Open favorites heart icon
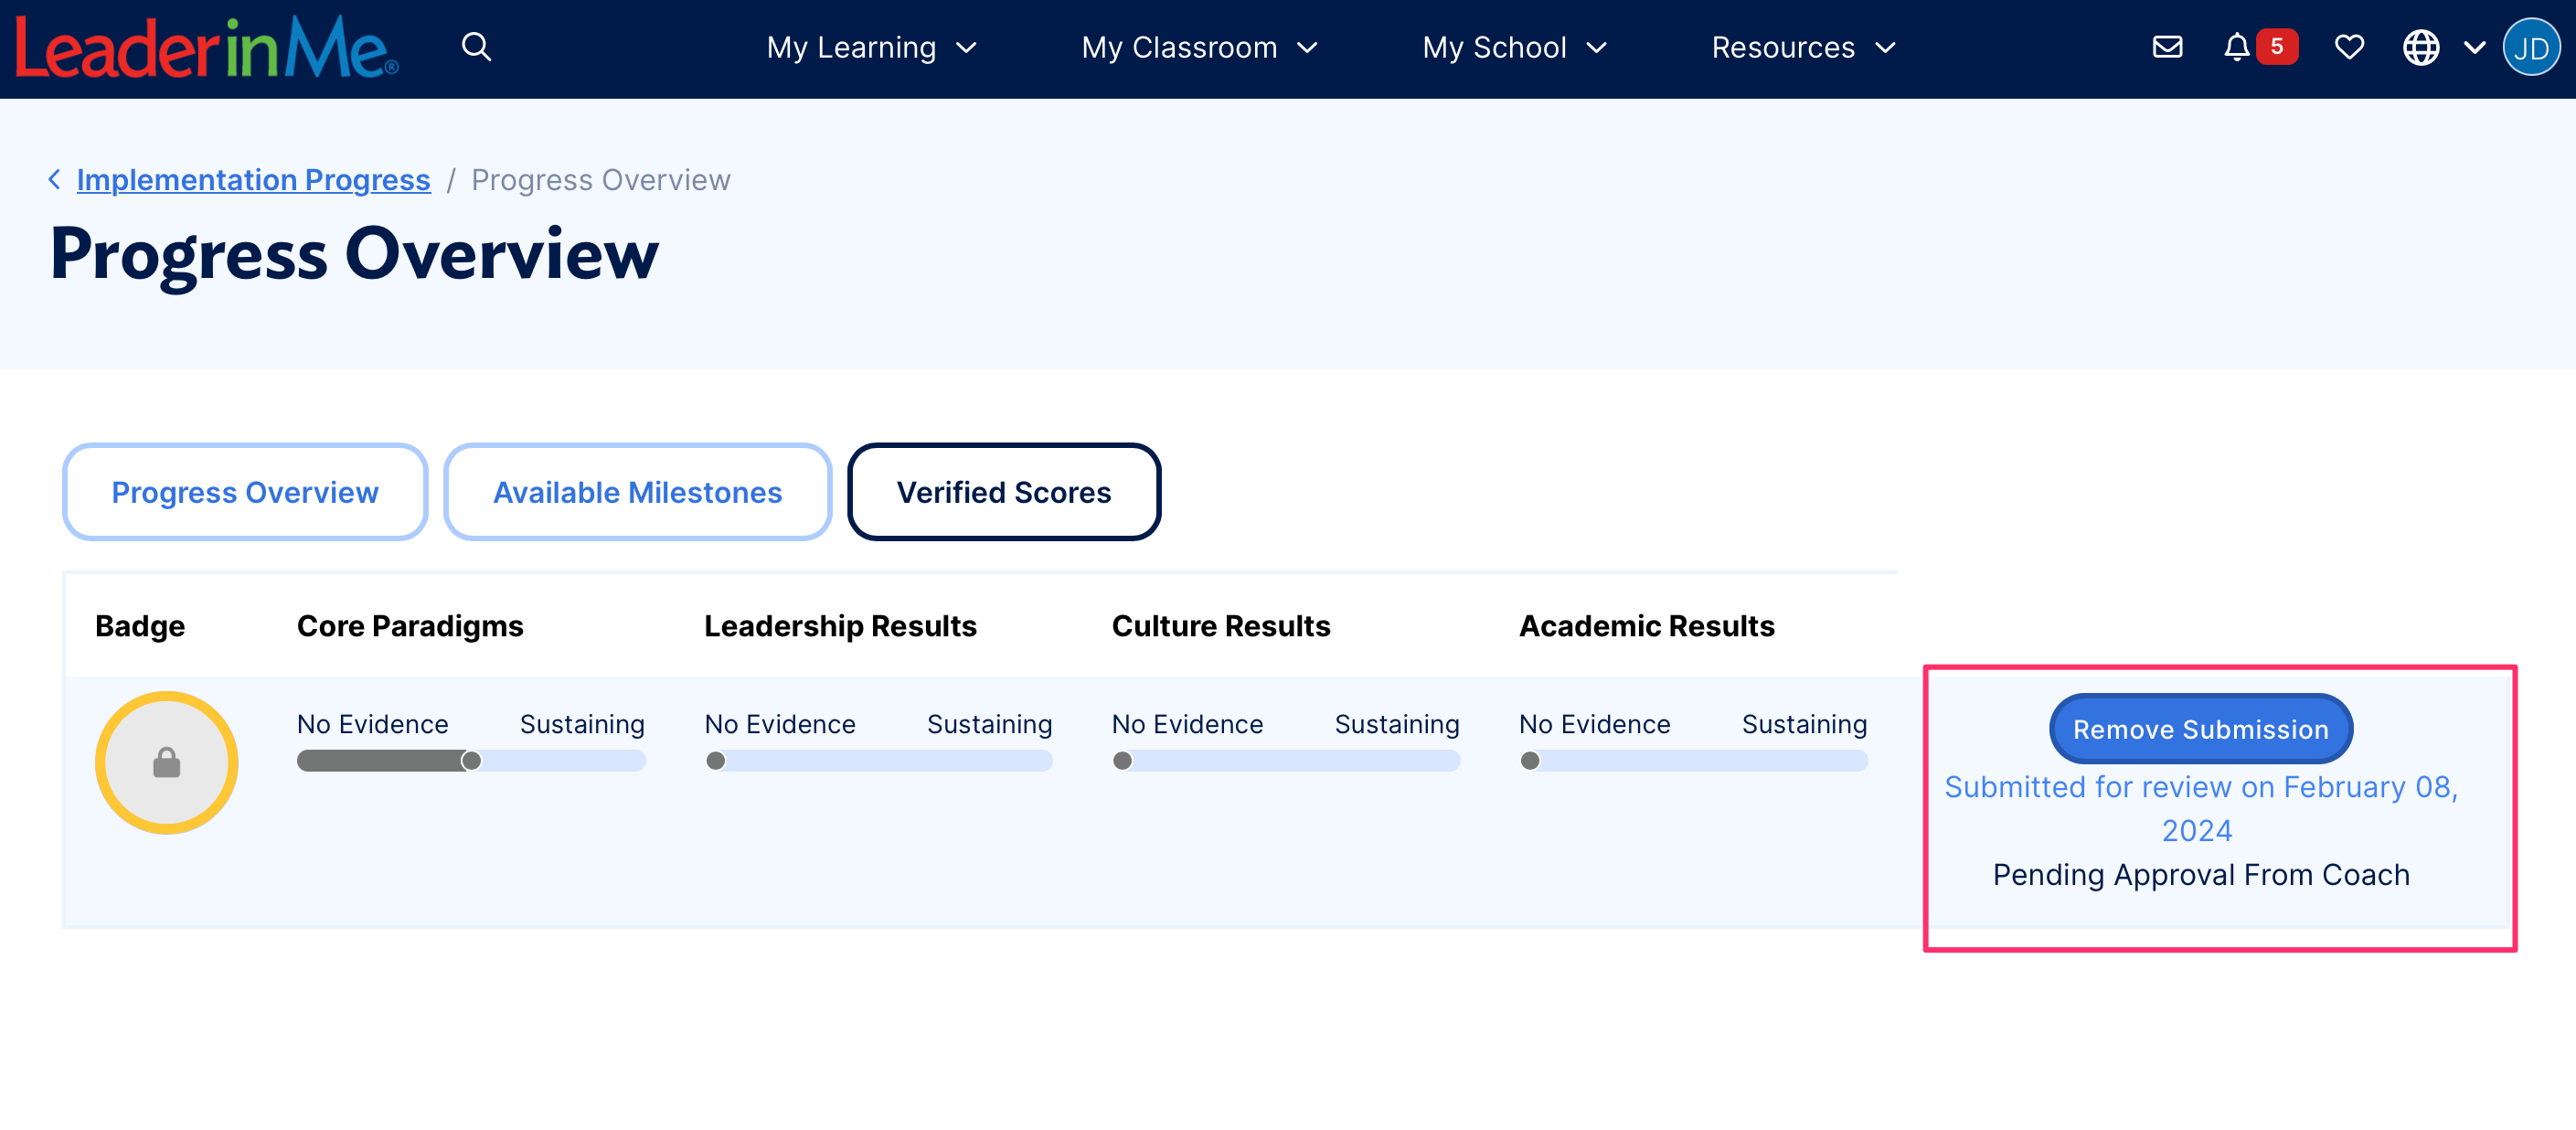 click(2348, 47)
